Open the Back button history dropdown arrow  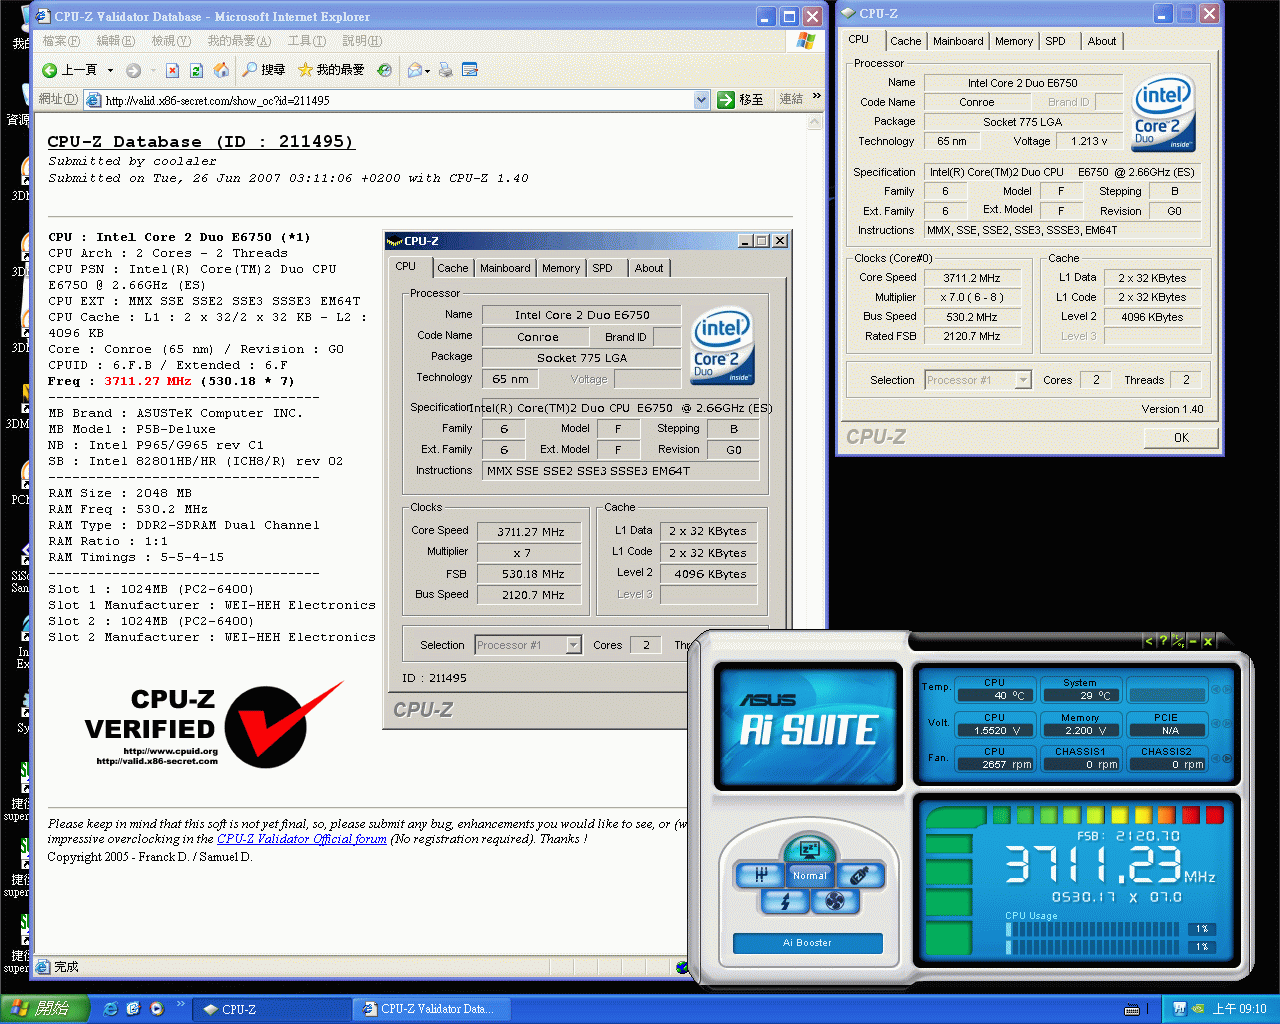coord(110,70)
